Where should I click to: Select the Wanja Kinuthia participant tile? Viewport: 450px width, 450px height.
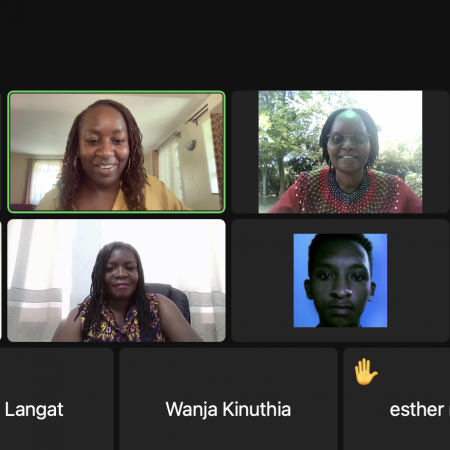coord(228,399)
